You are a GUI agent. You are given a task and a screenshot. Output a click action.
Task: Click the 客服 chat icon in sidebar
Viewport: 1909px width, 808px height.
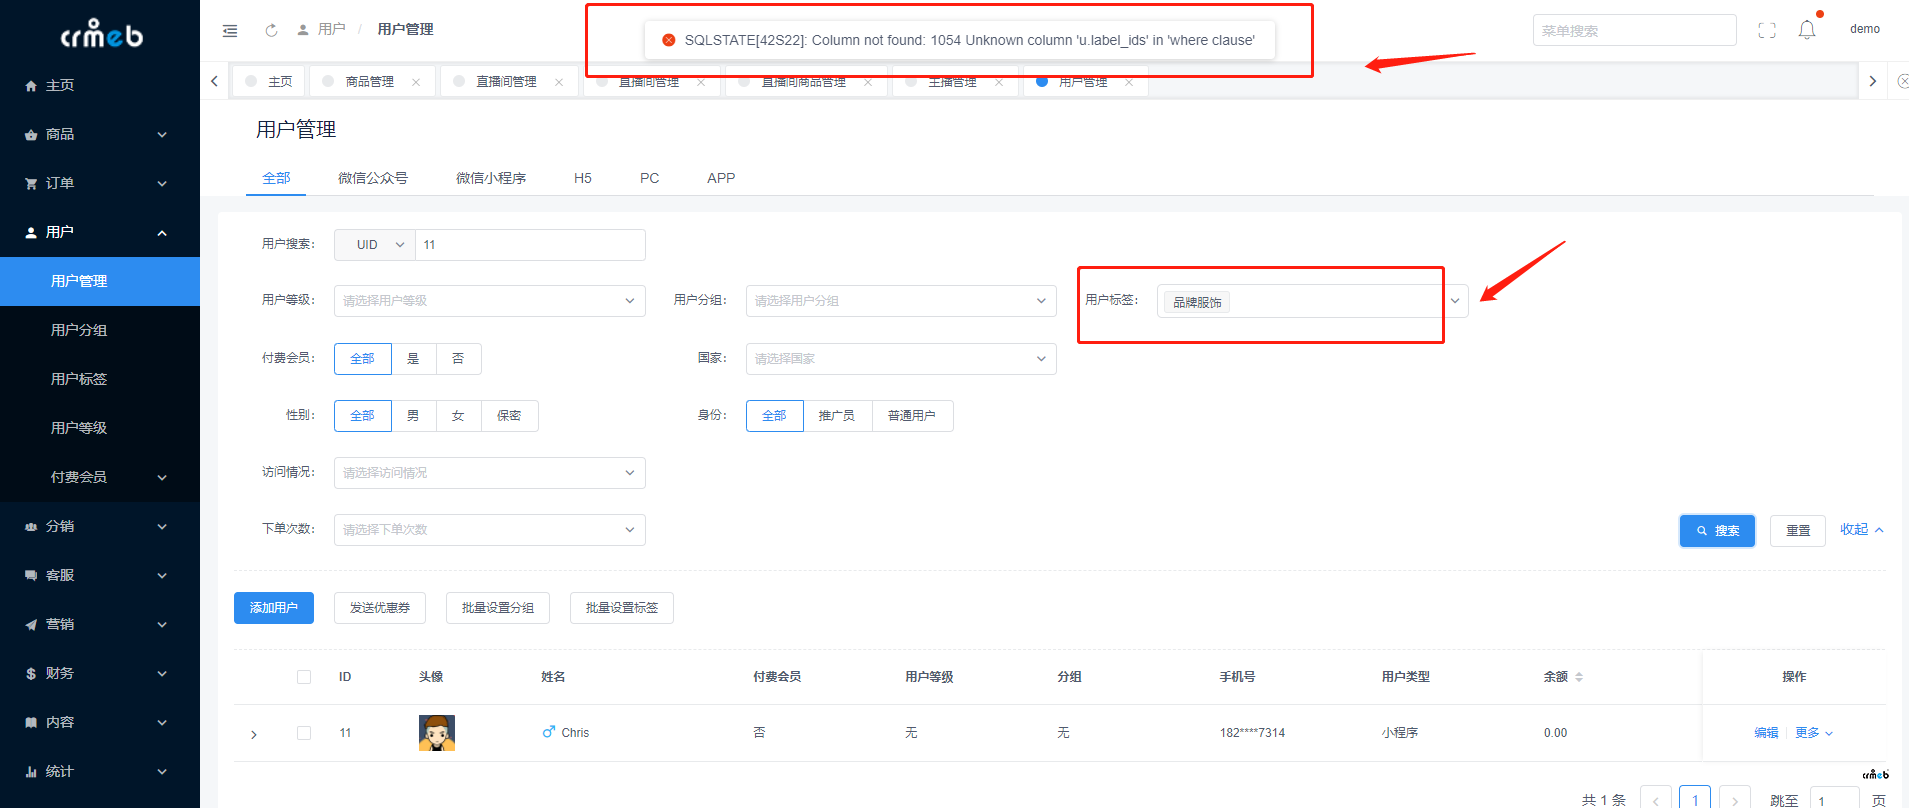click(31, 576)
